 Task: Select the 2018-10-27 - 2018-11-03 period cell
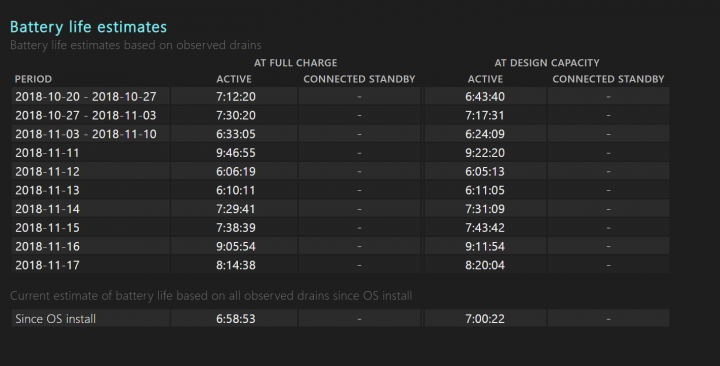[x=90, y=115]
